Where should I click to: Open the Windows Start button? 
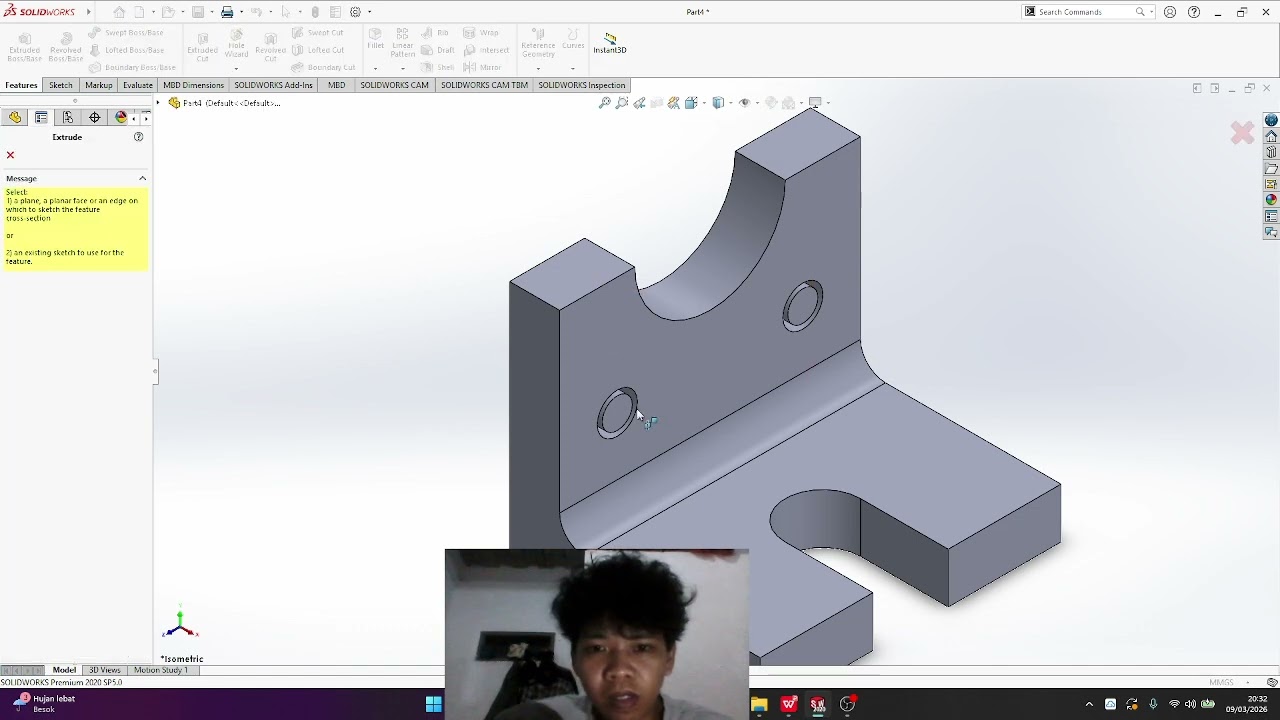pyautogui.click(x=433, y=704)
